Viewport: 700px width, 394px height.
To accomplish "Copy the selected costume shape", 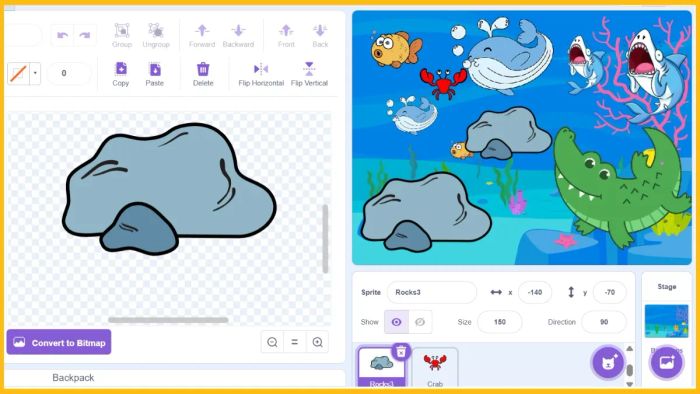I will [121, 74].
